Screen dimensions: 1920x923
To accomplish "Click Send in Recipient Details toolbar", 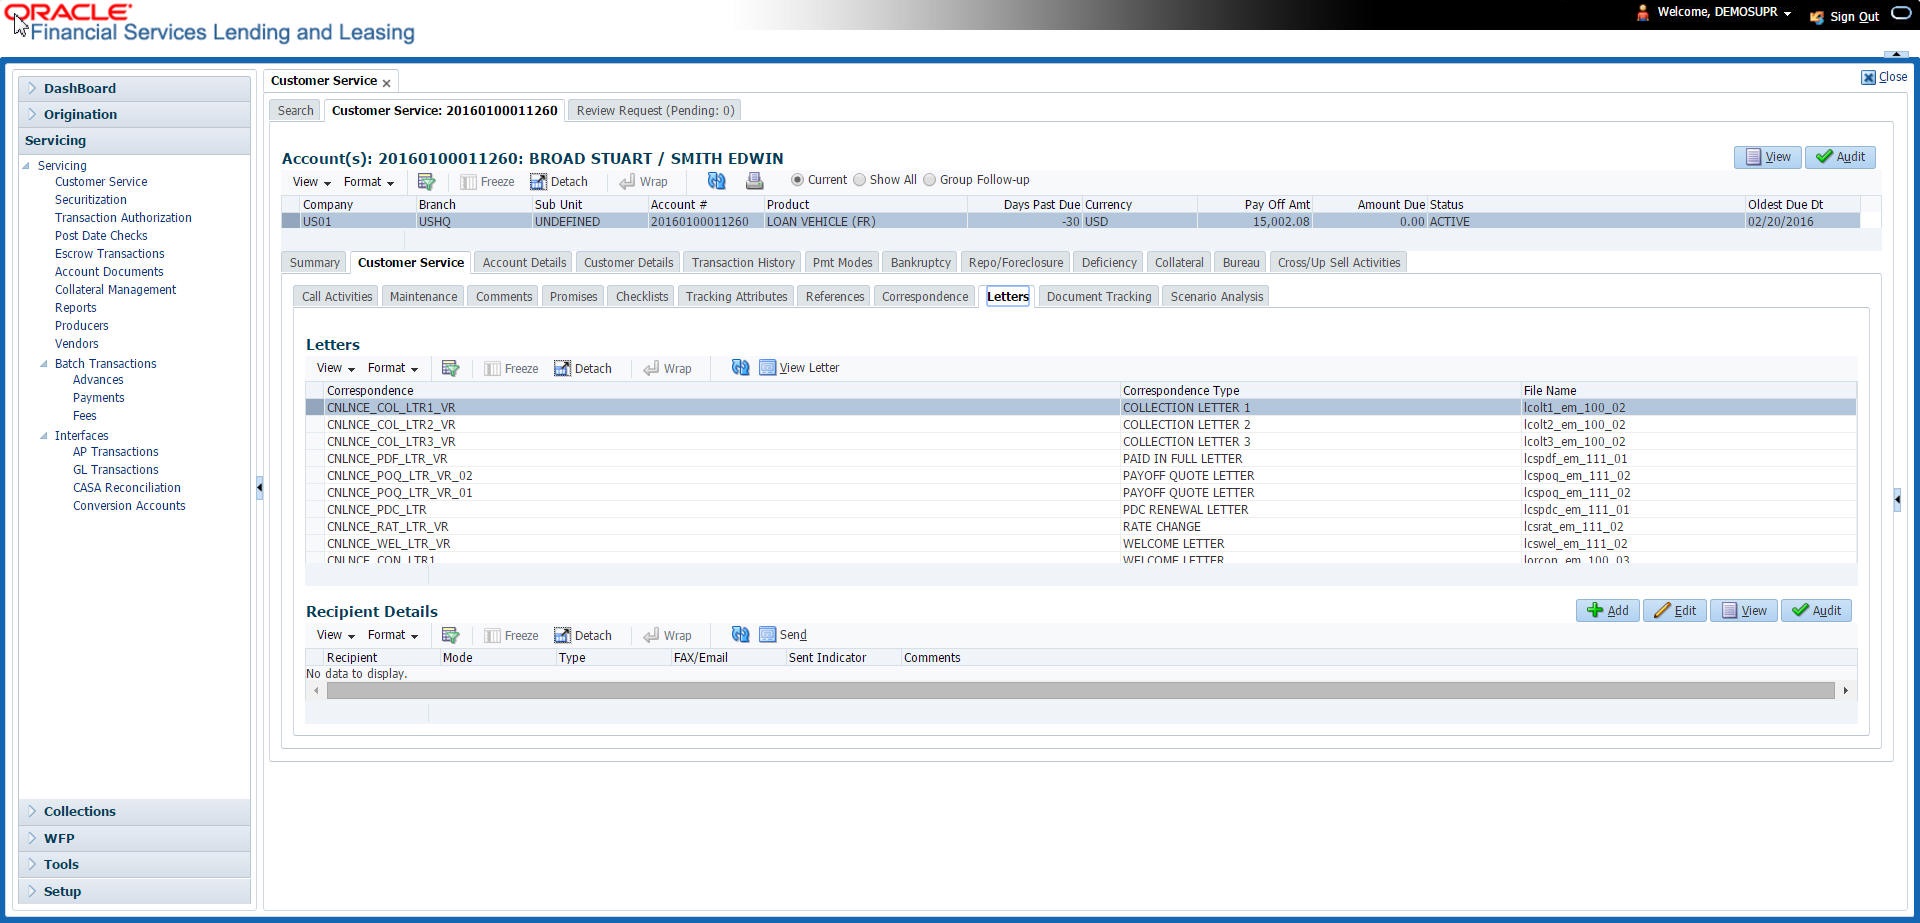I will pyautogui.click(x=783, y=634).
